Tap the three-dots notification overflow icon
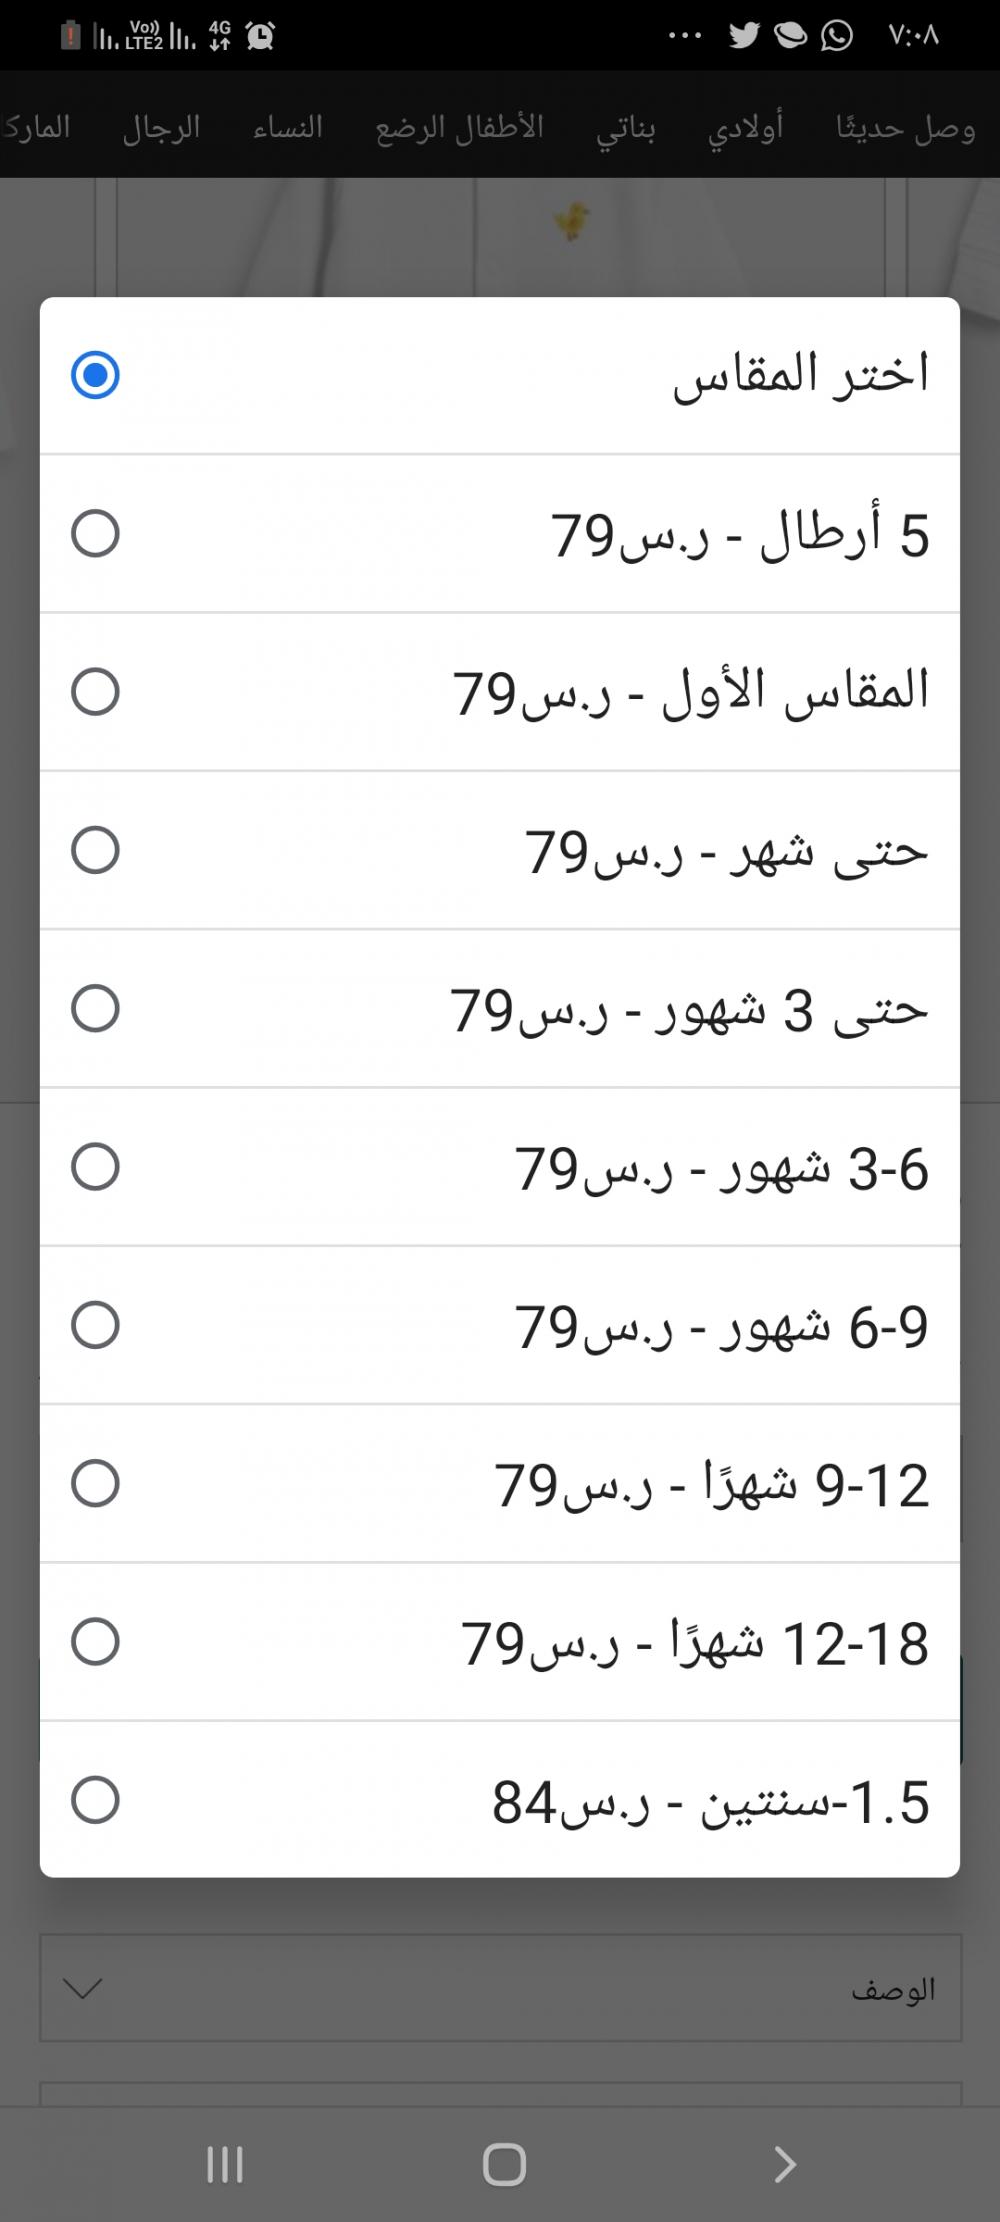The height and width of the screenshot is (2222, 1000). 685,36
